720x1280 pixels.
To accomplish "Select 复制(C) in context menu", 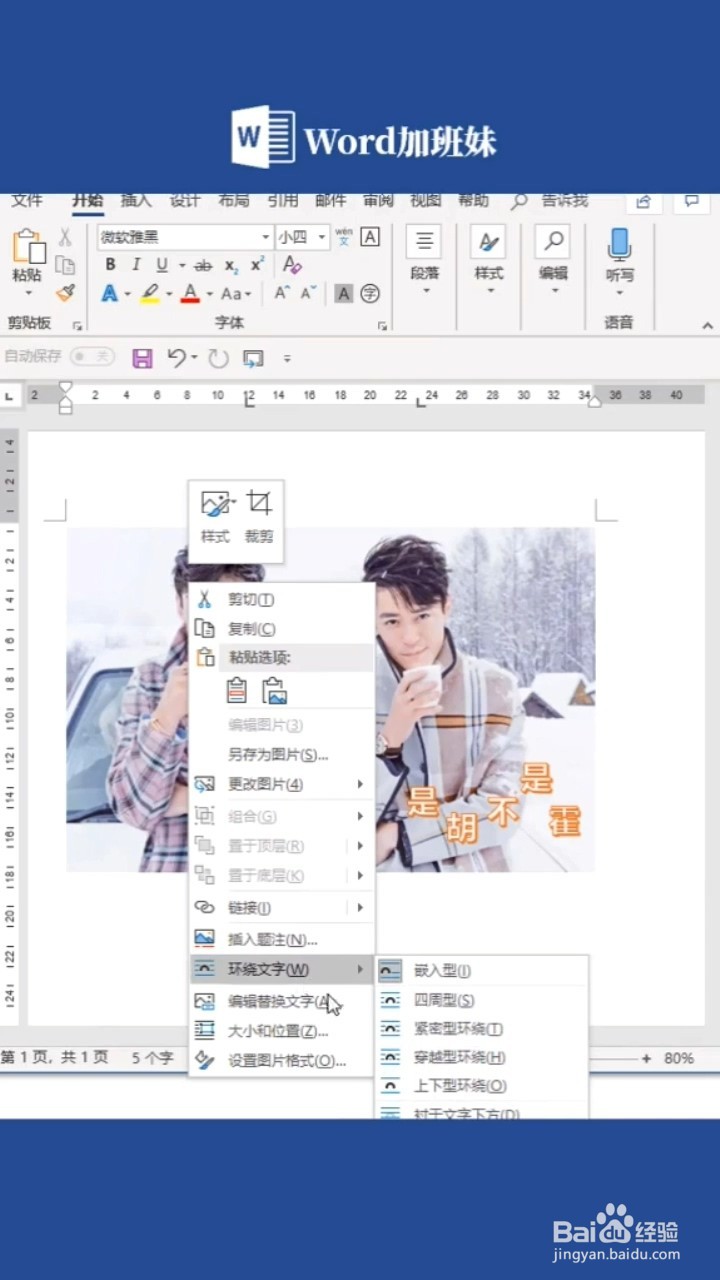I will tap(281, 629).
